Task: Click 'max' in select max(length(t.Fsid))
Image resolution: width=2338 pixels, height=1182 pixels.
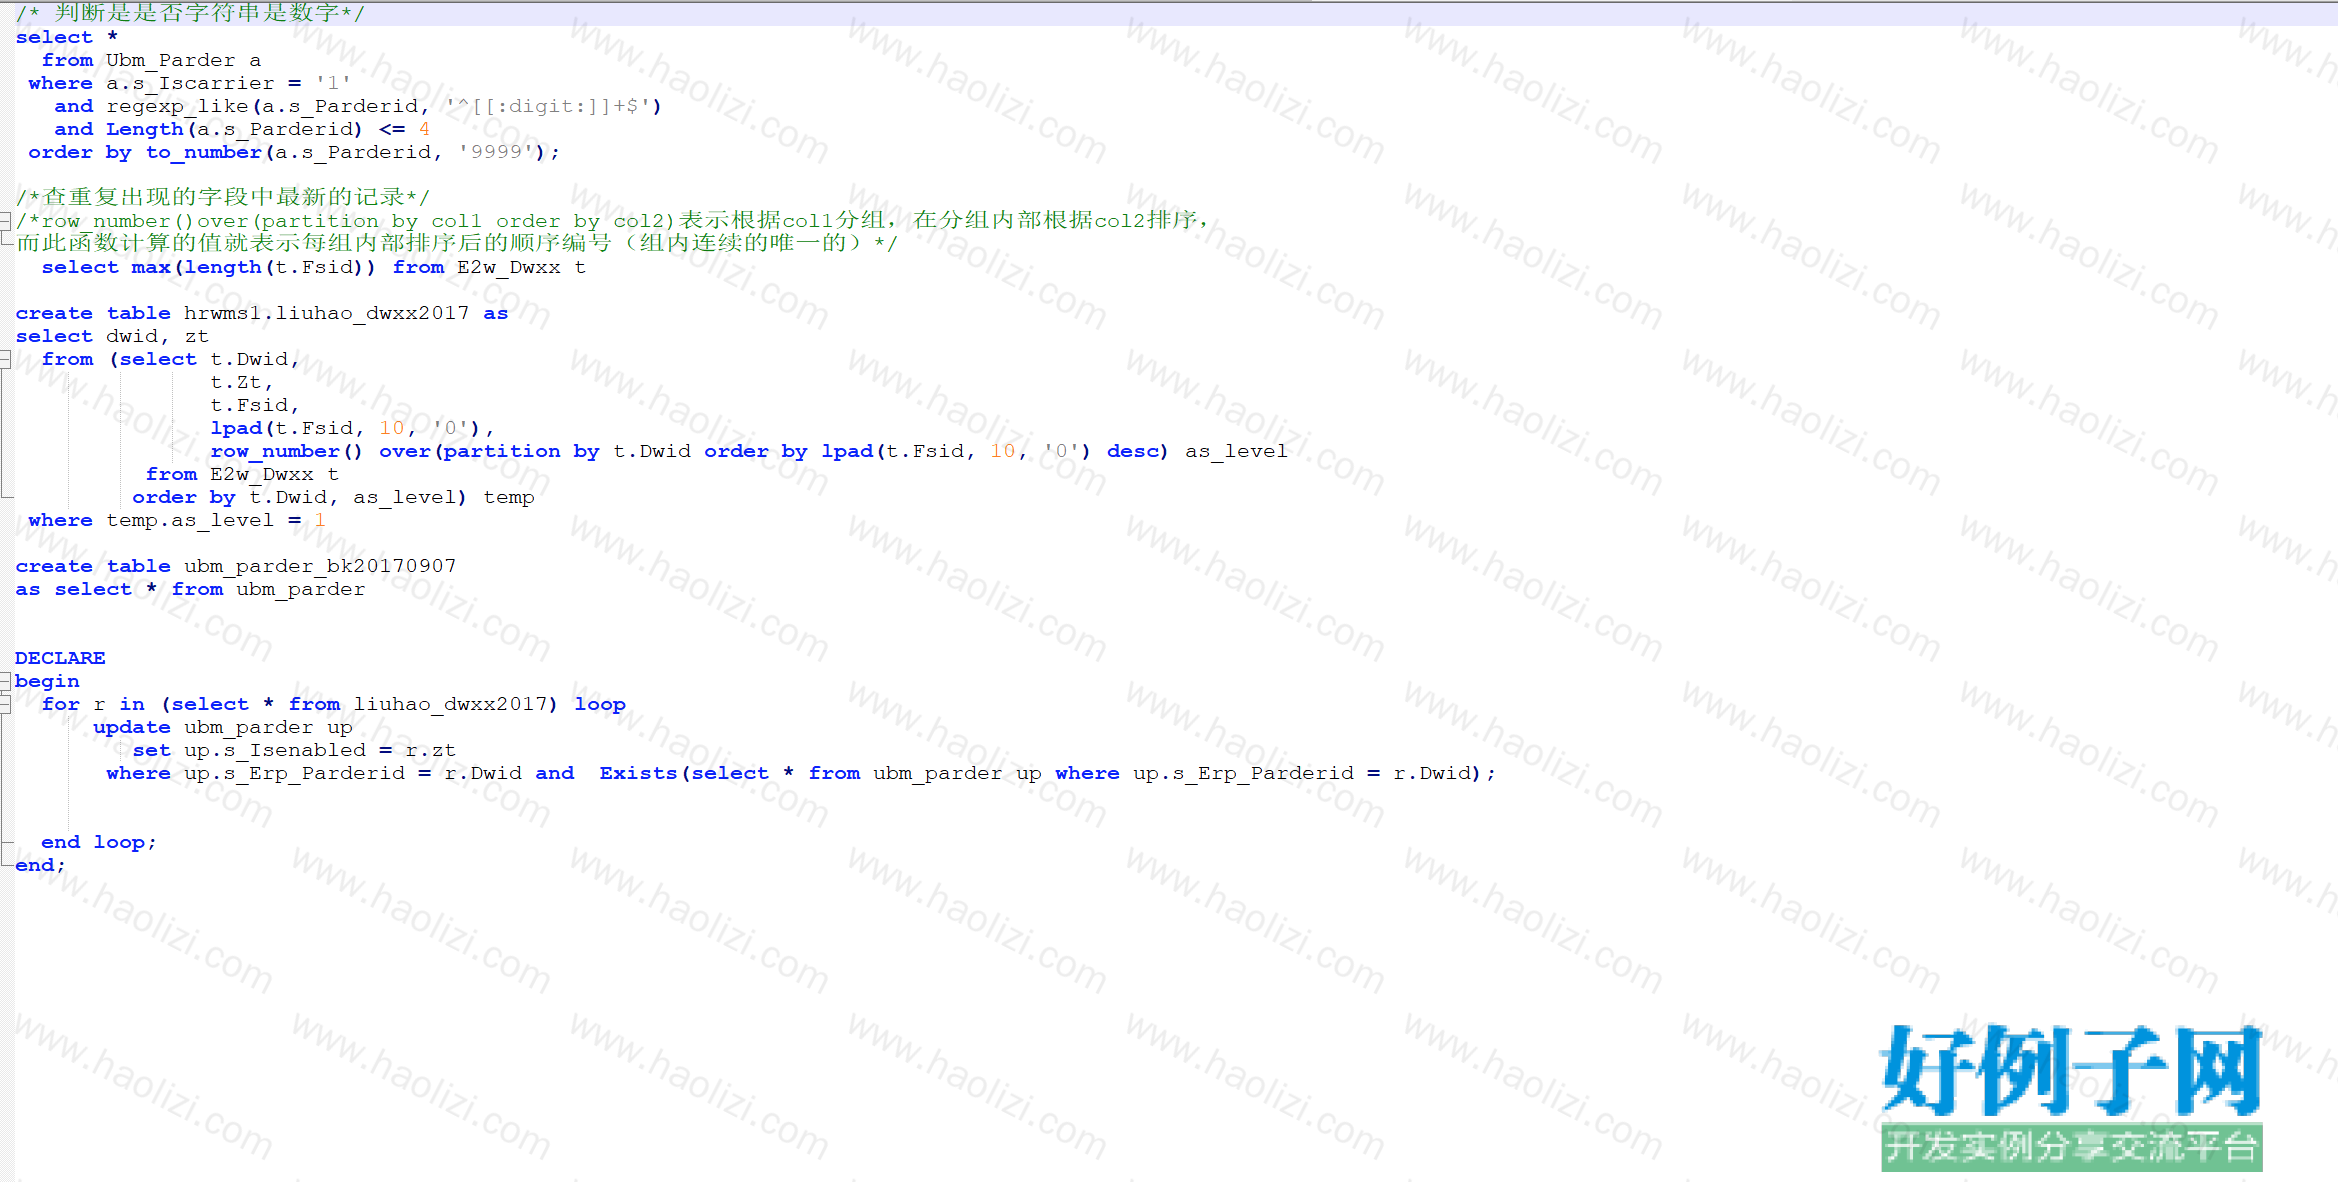Action: pos(151,267)
